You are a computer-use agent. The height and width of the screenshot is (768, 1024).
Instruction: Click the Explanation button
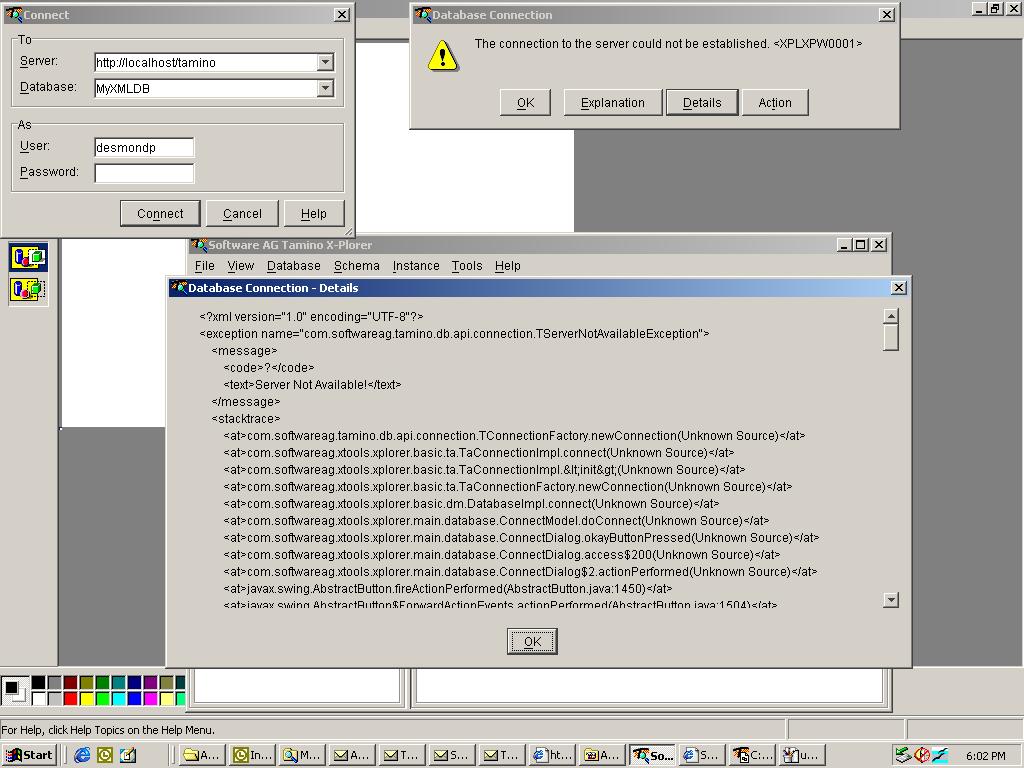click(613, 103)
